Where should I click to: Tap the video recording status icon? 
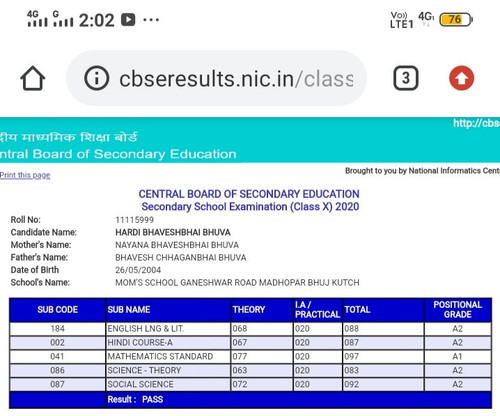[128, 20]
